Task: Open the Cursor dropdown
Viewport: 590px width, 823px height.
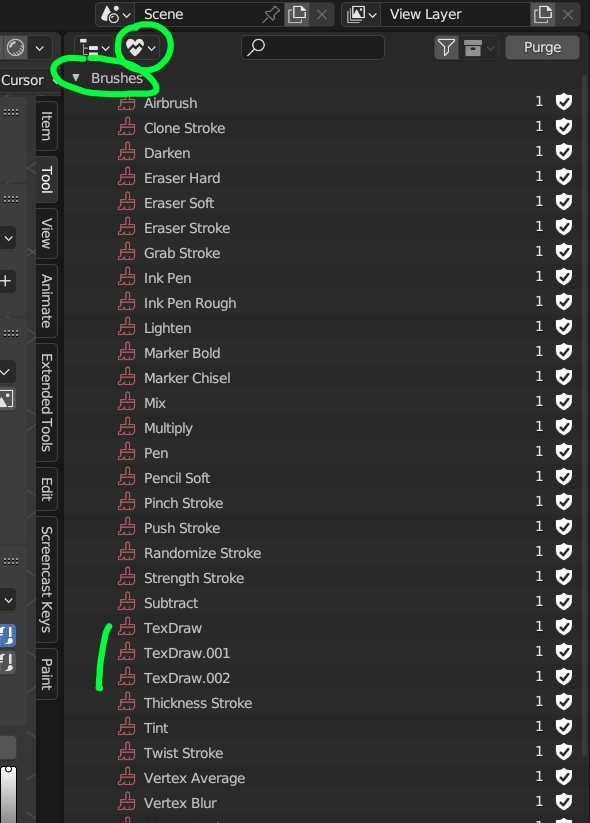Action: click(x=29, y=80)
